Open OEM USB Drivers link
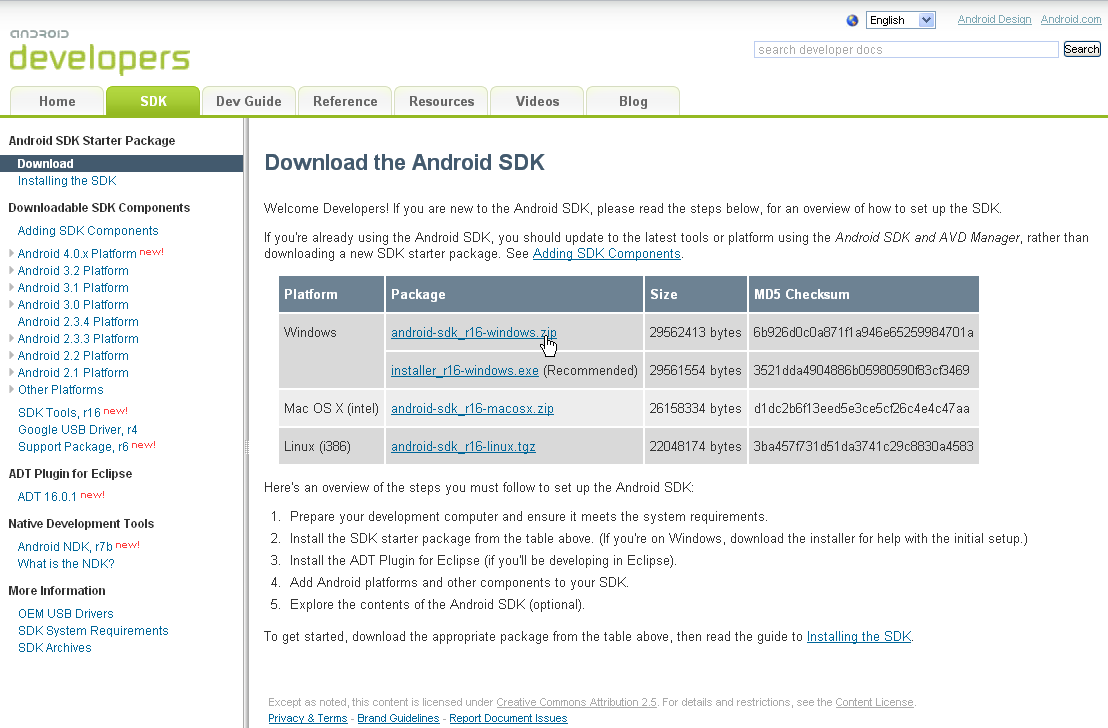Screen dimensions: 1108x728 (66, 613)
